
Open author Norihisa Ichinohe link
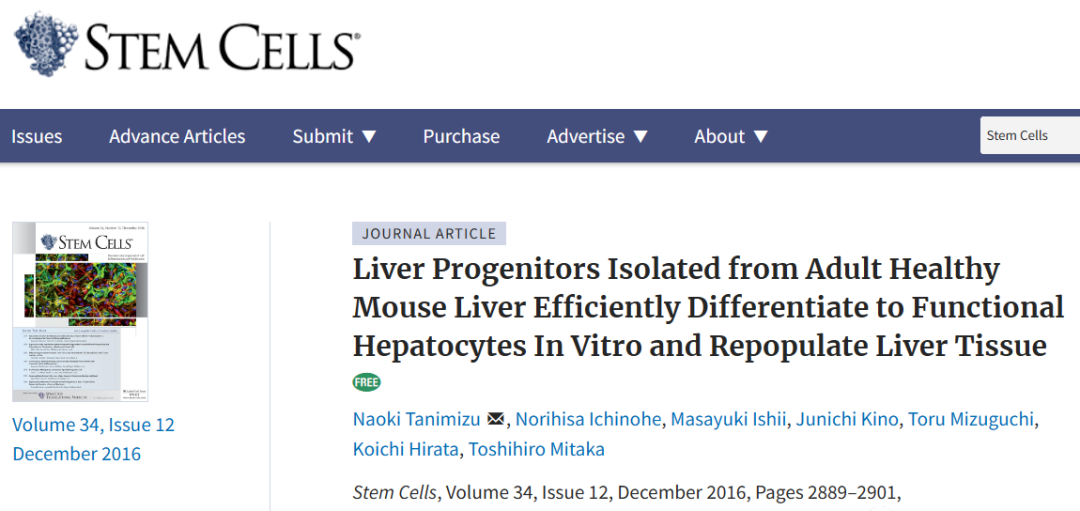[588, 419]
